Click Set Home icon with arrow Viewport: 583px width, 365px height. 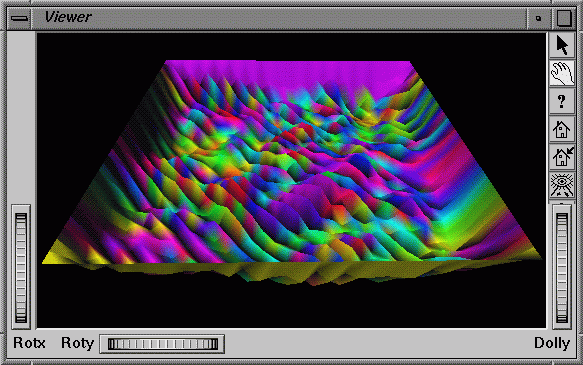coord(562,157)
